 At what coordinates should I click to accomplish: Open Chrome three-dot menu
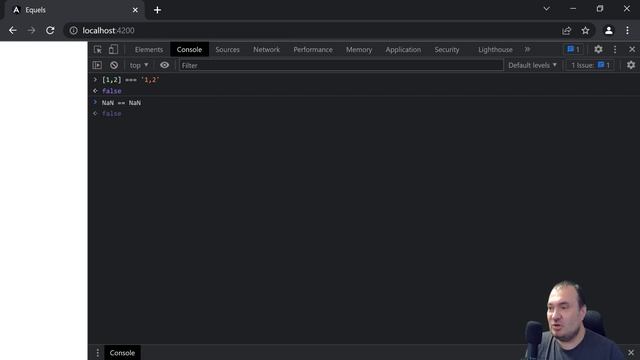click(x=627, y=31)
